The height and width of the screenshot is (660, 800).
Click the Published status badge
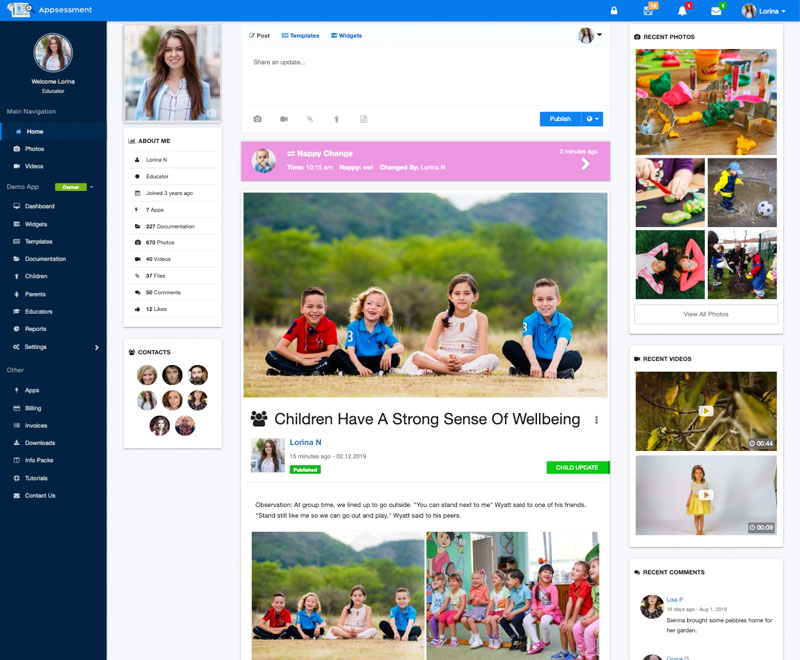point(305,469)
